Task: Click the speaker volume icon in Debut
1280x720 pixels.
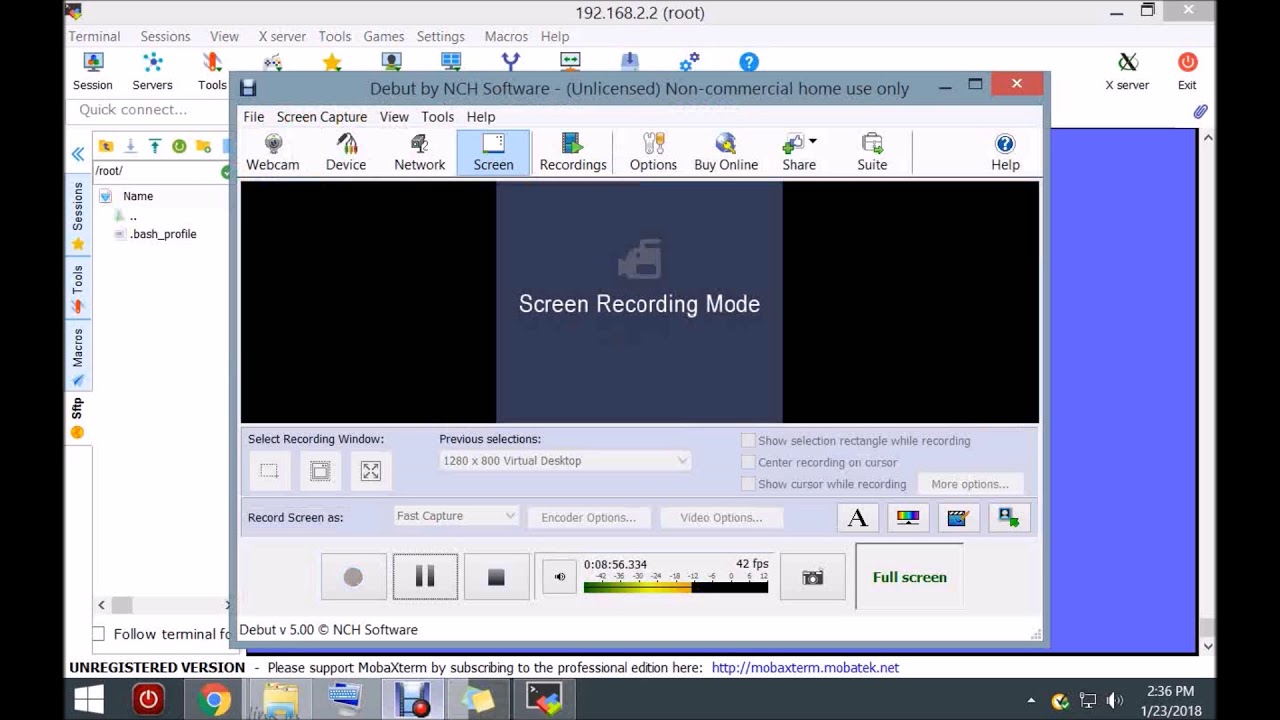Action: click(560, 577)
